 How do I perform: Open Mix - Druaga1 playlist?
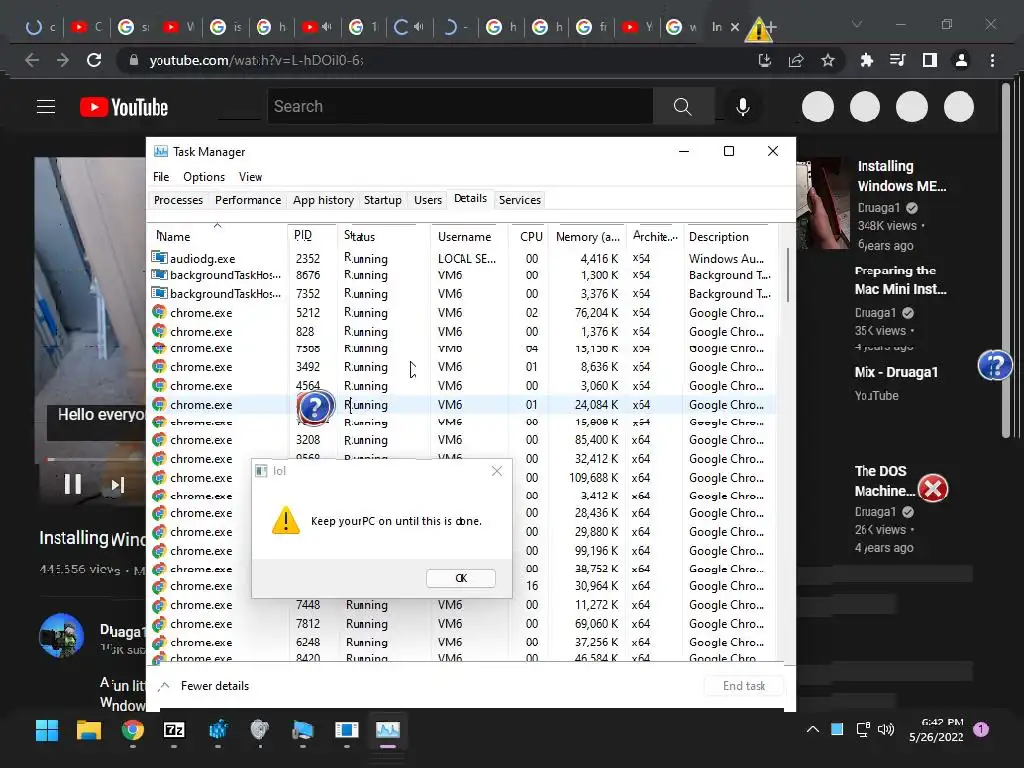tap(896, 372)
